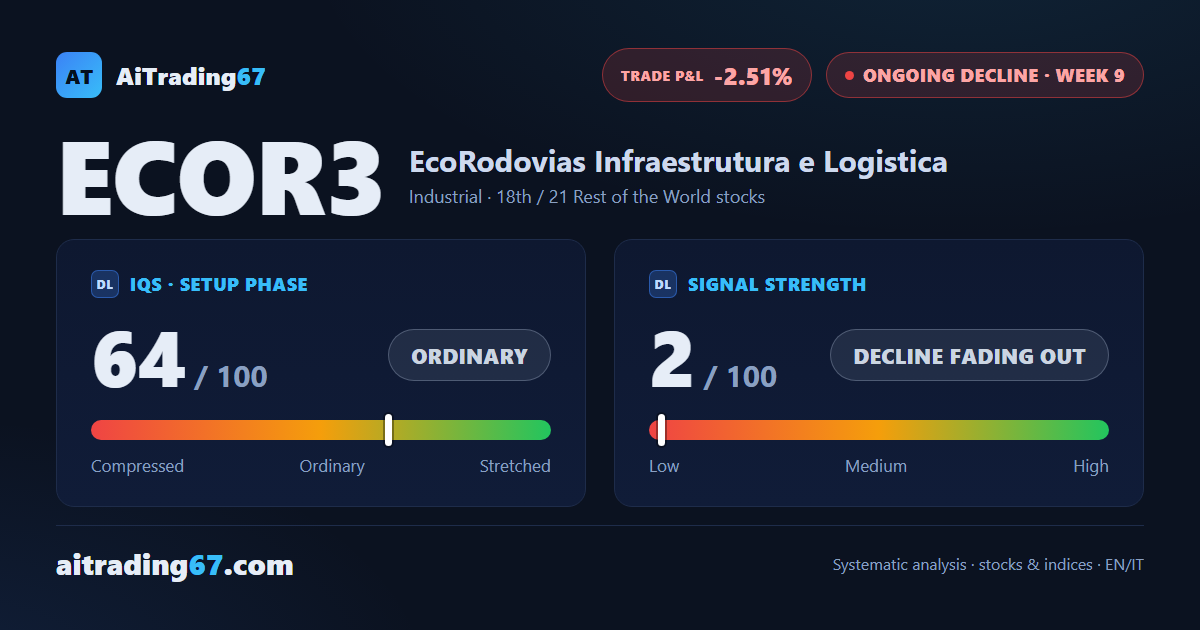Open the aitrading67.com link
Screen dimensions: 1200x630
tap(175, 566)
